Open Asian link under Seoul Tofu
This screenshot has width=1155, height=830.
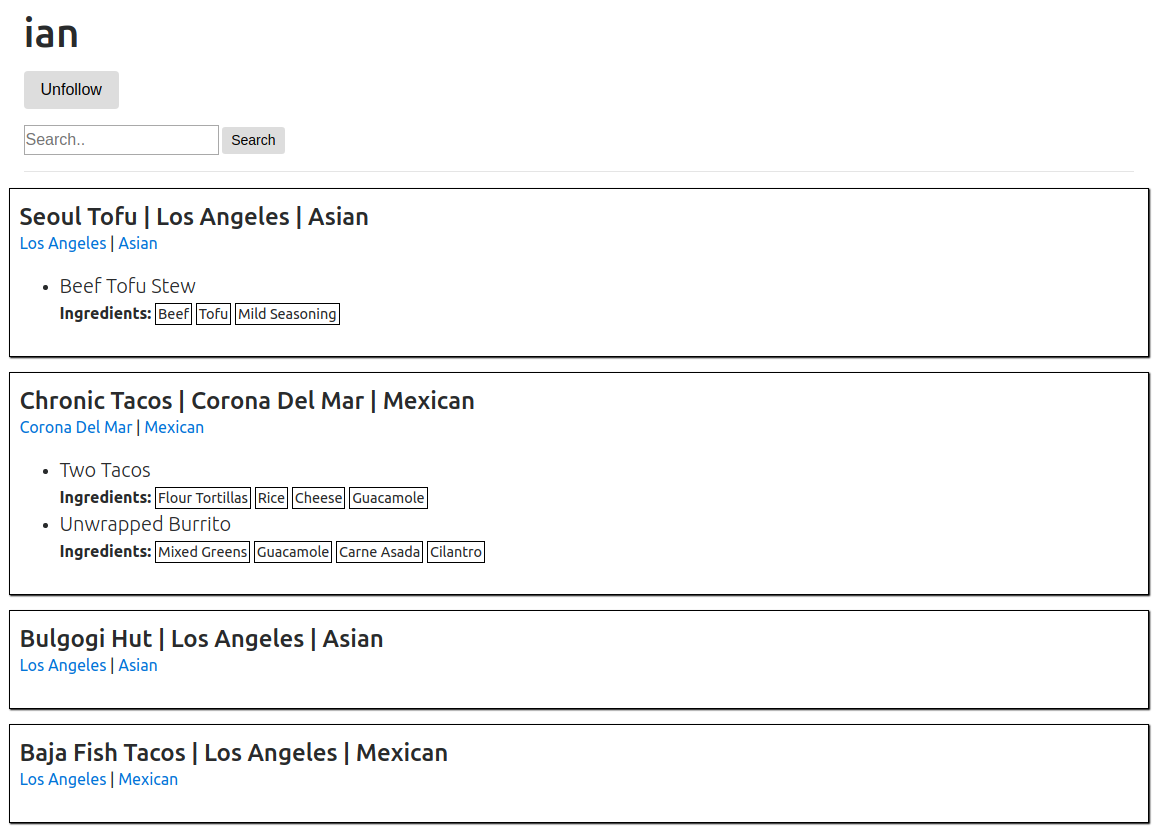coord(138,243)
